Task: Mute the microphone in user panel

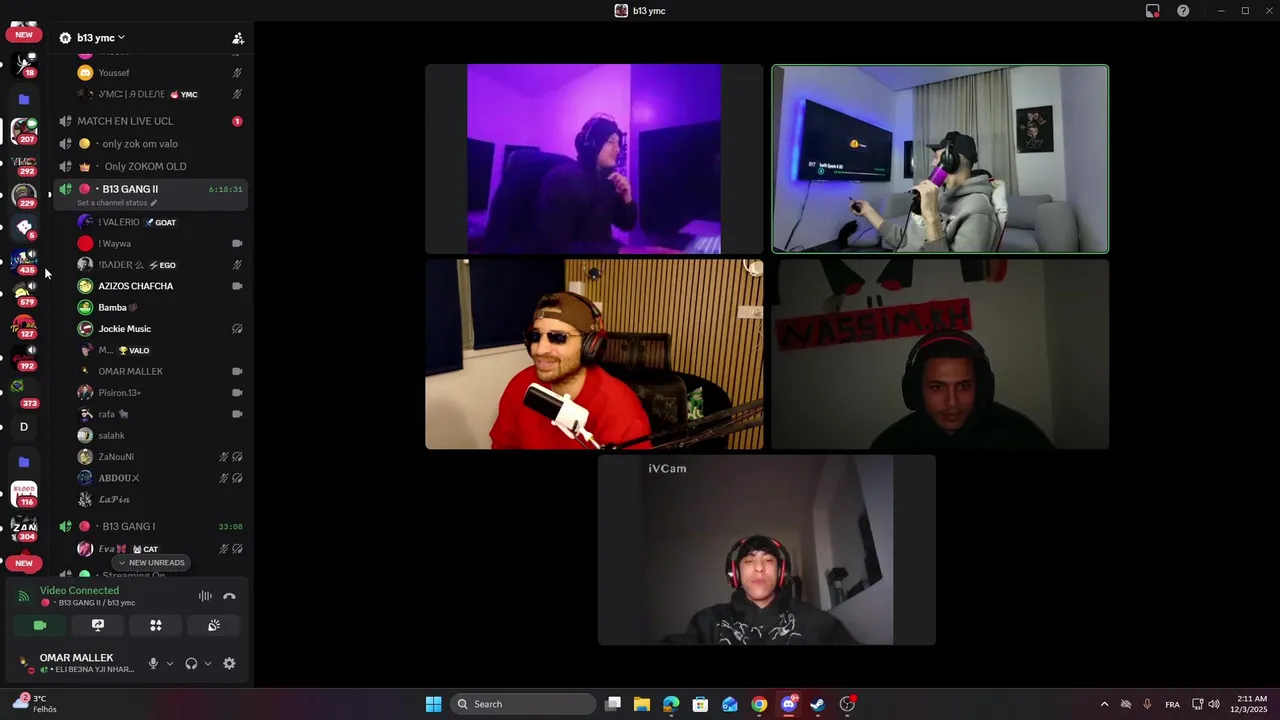Action: pyautogui.click(x=153, y=663)
